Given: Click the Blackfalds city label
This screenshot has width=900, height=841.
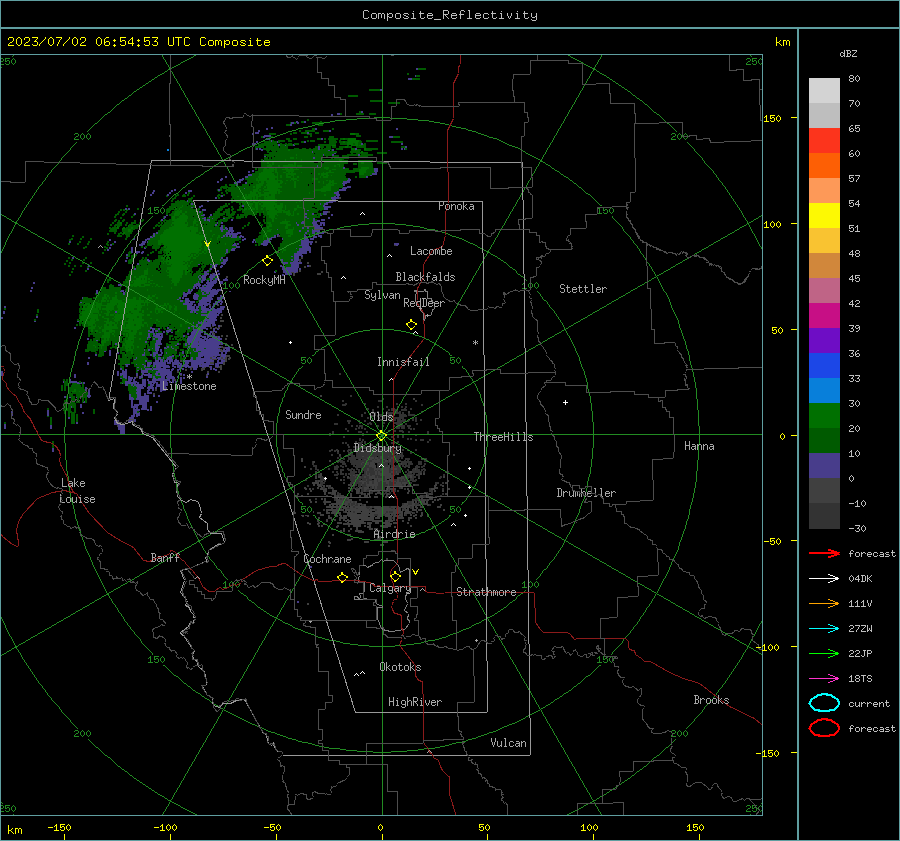Looking at the screenshot, I should [425, 277].
